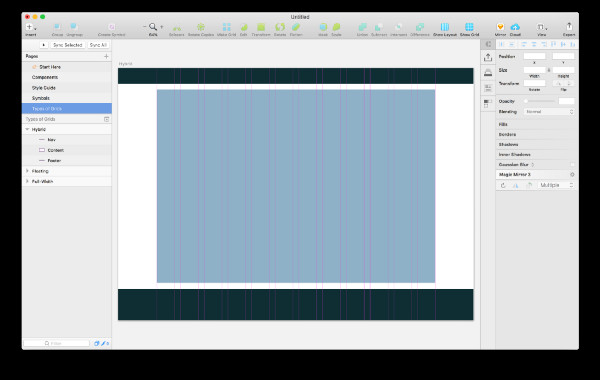This screenshot has width=600, height=380.
Task: Click the layer Filter search field
Action: tap(57, 343)
